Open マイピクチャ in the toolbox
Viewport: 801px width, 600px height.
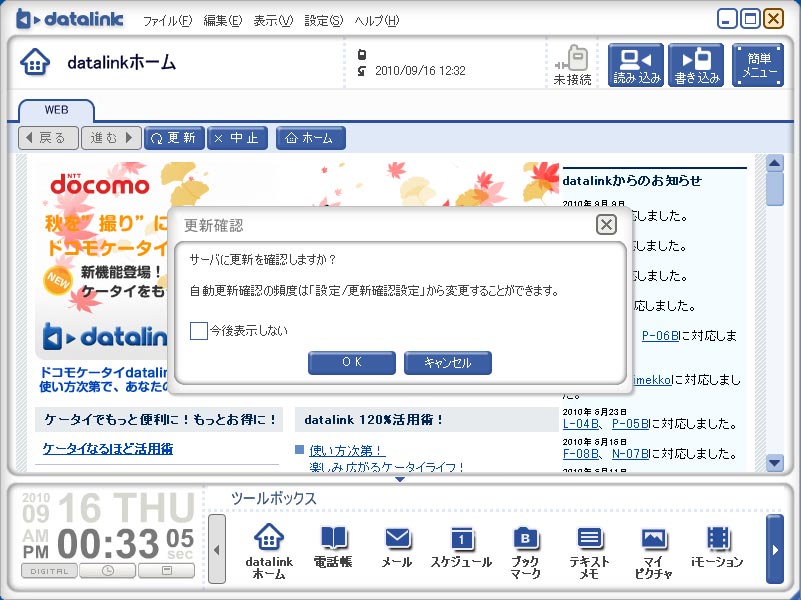pos(653,552)
